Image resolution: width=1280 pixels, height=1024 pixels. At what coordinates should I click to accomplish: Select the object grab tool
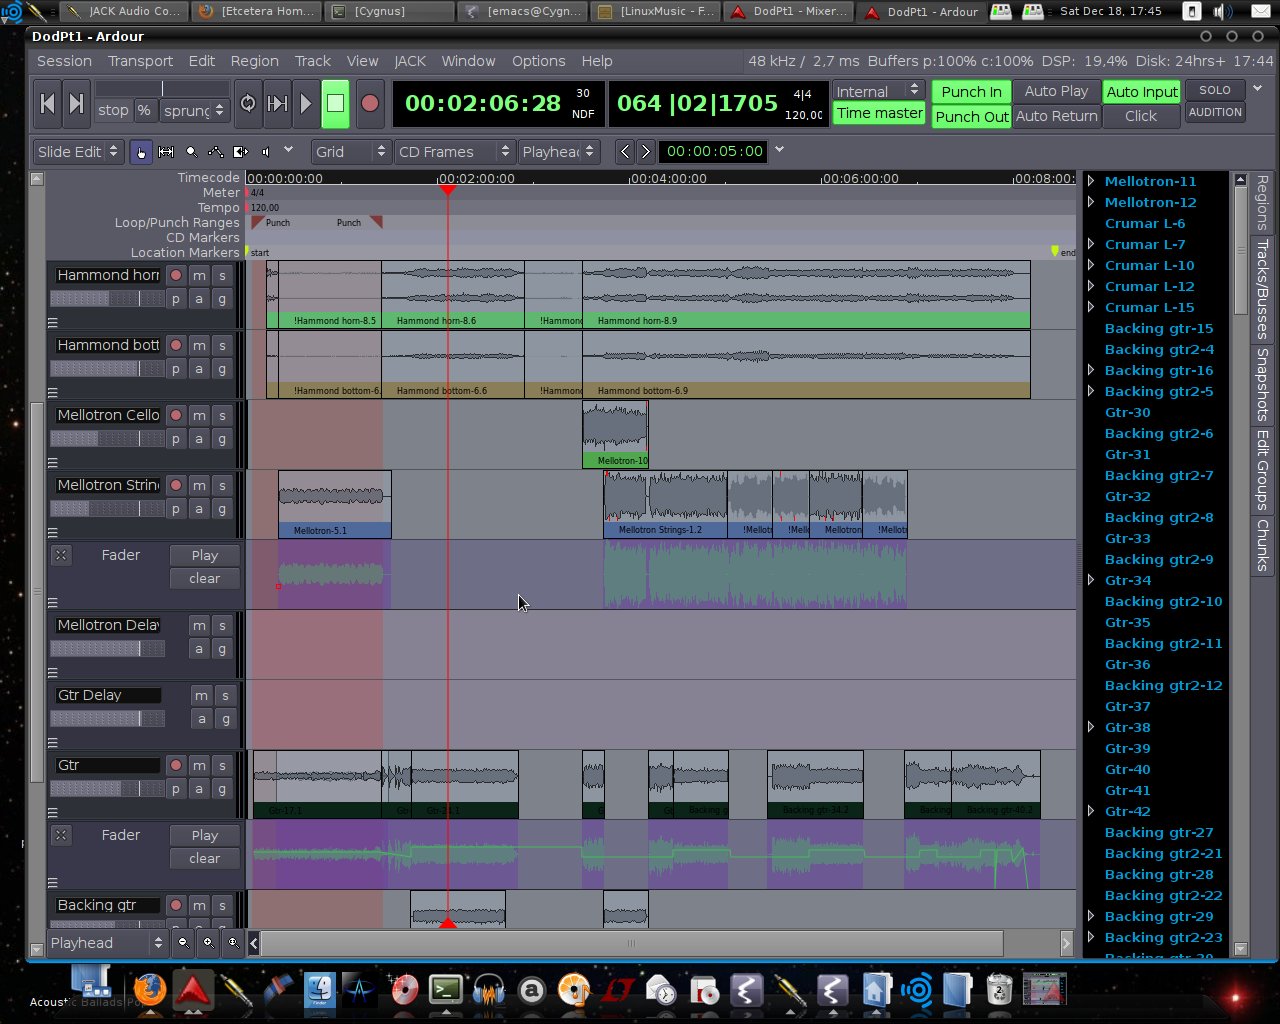coord(141,152)
